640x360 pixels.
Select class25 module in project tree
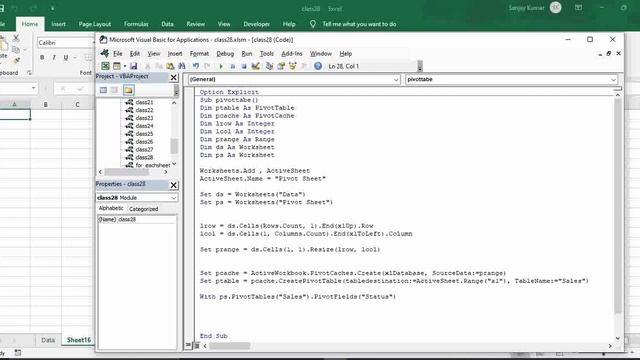click(144, 133)
